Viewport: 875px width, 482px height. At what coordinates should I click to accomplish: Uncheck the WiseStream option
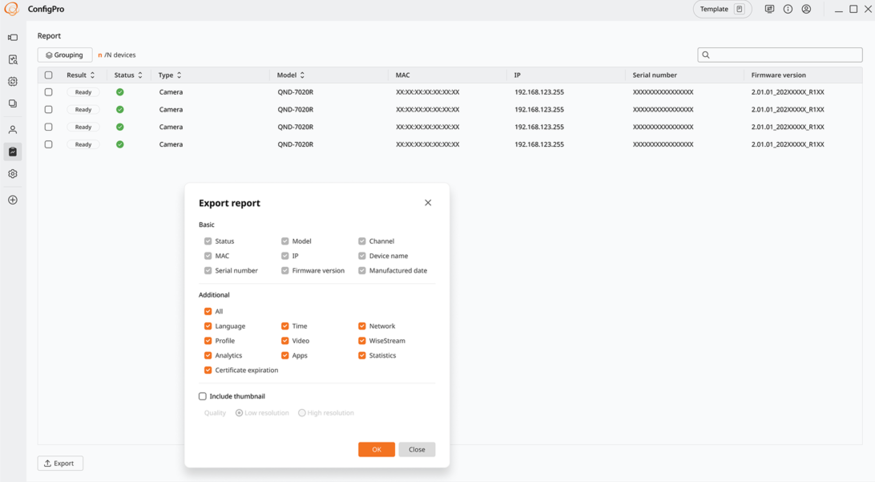coord(362,341)
